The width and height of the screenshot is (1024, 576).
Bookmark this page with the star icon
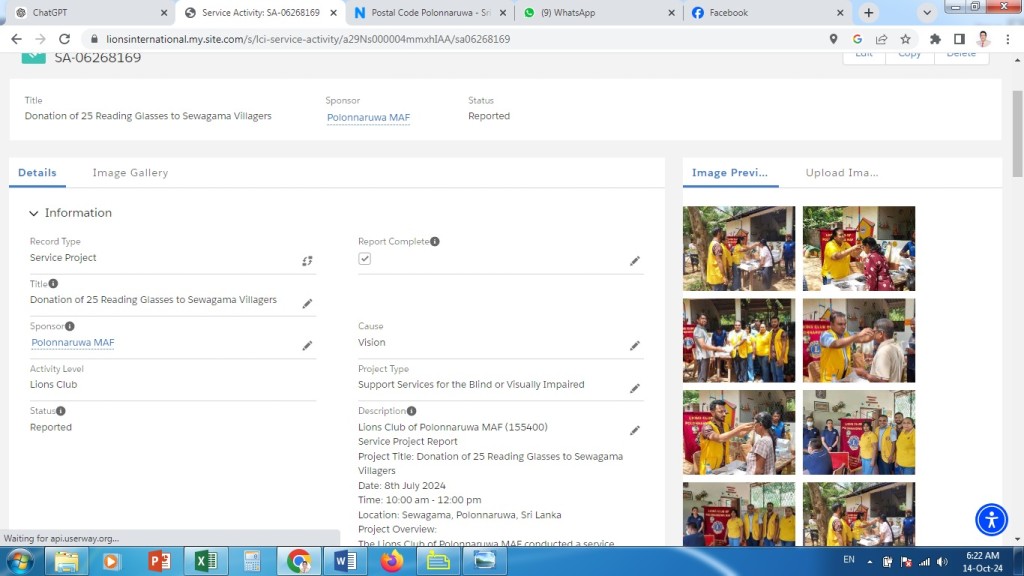click(906, 39)
